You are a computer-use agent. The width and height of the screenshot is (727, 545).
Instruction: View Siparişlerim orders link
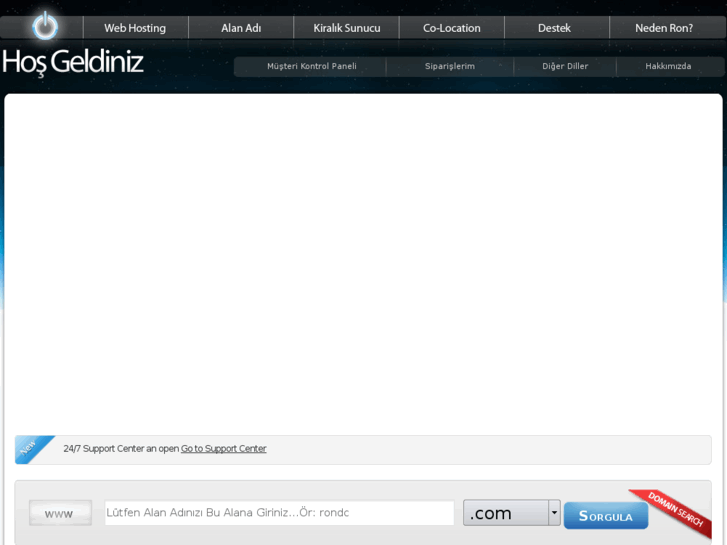point(450,66)
